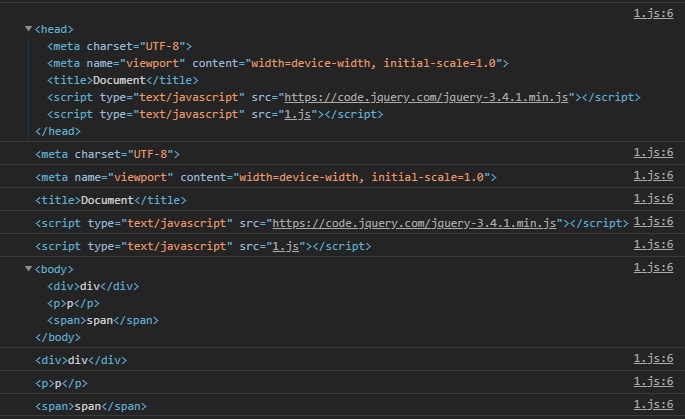
Task: Select the closing </body> tag
Action: [58, 337]
